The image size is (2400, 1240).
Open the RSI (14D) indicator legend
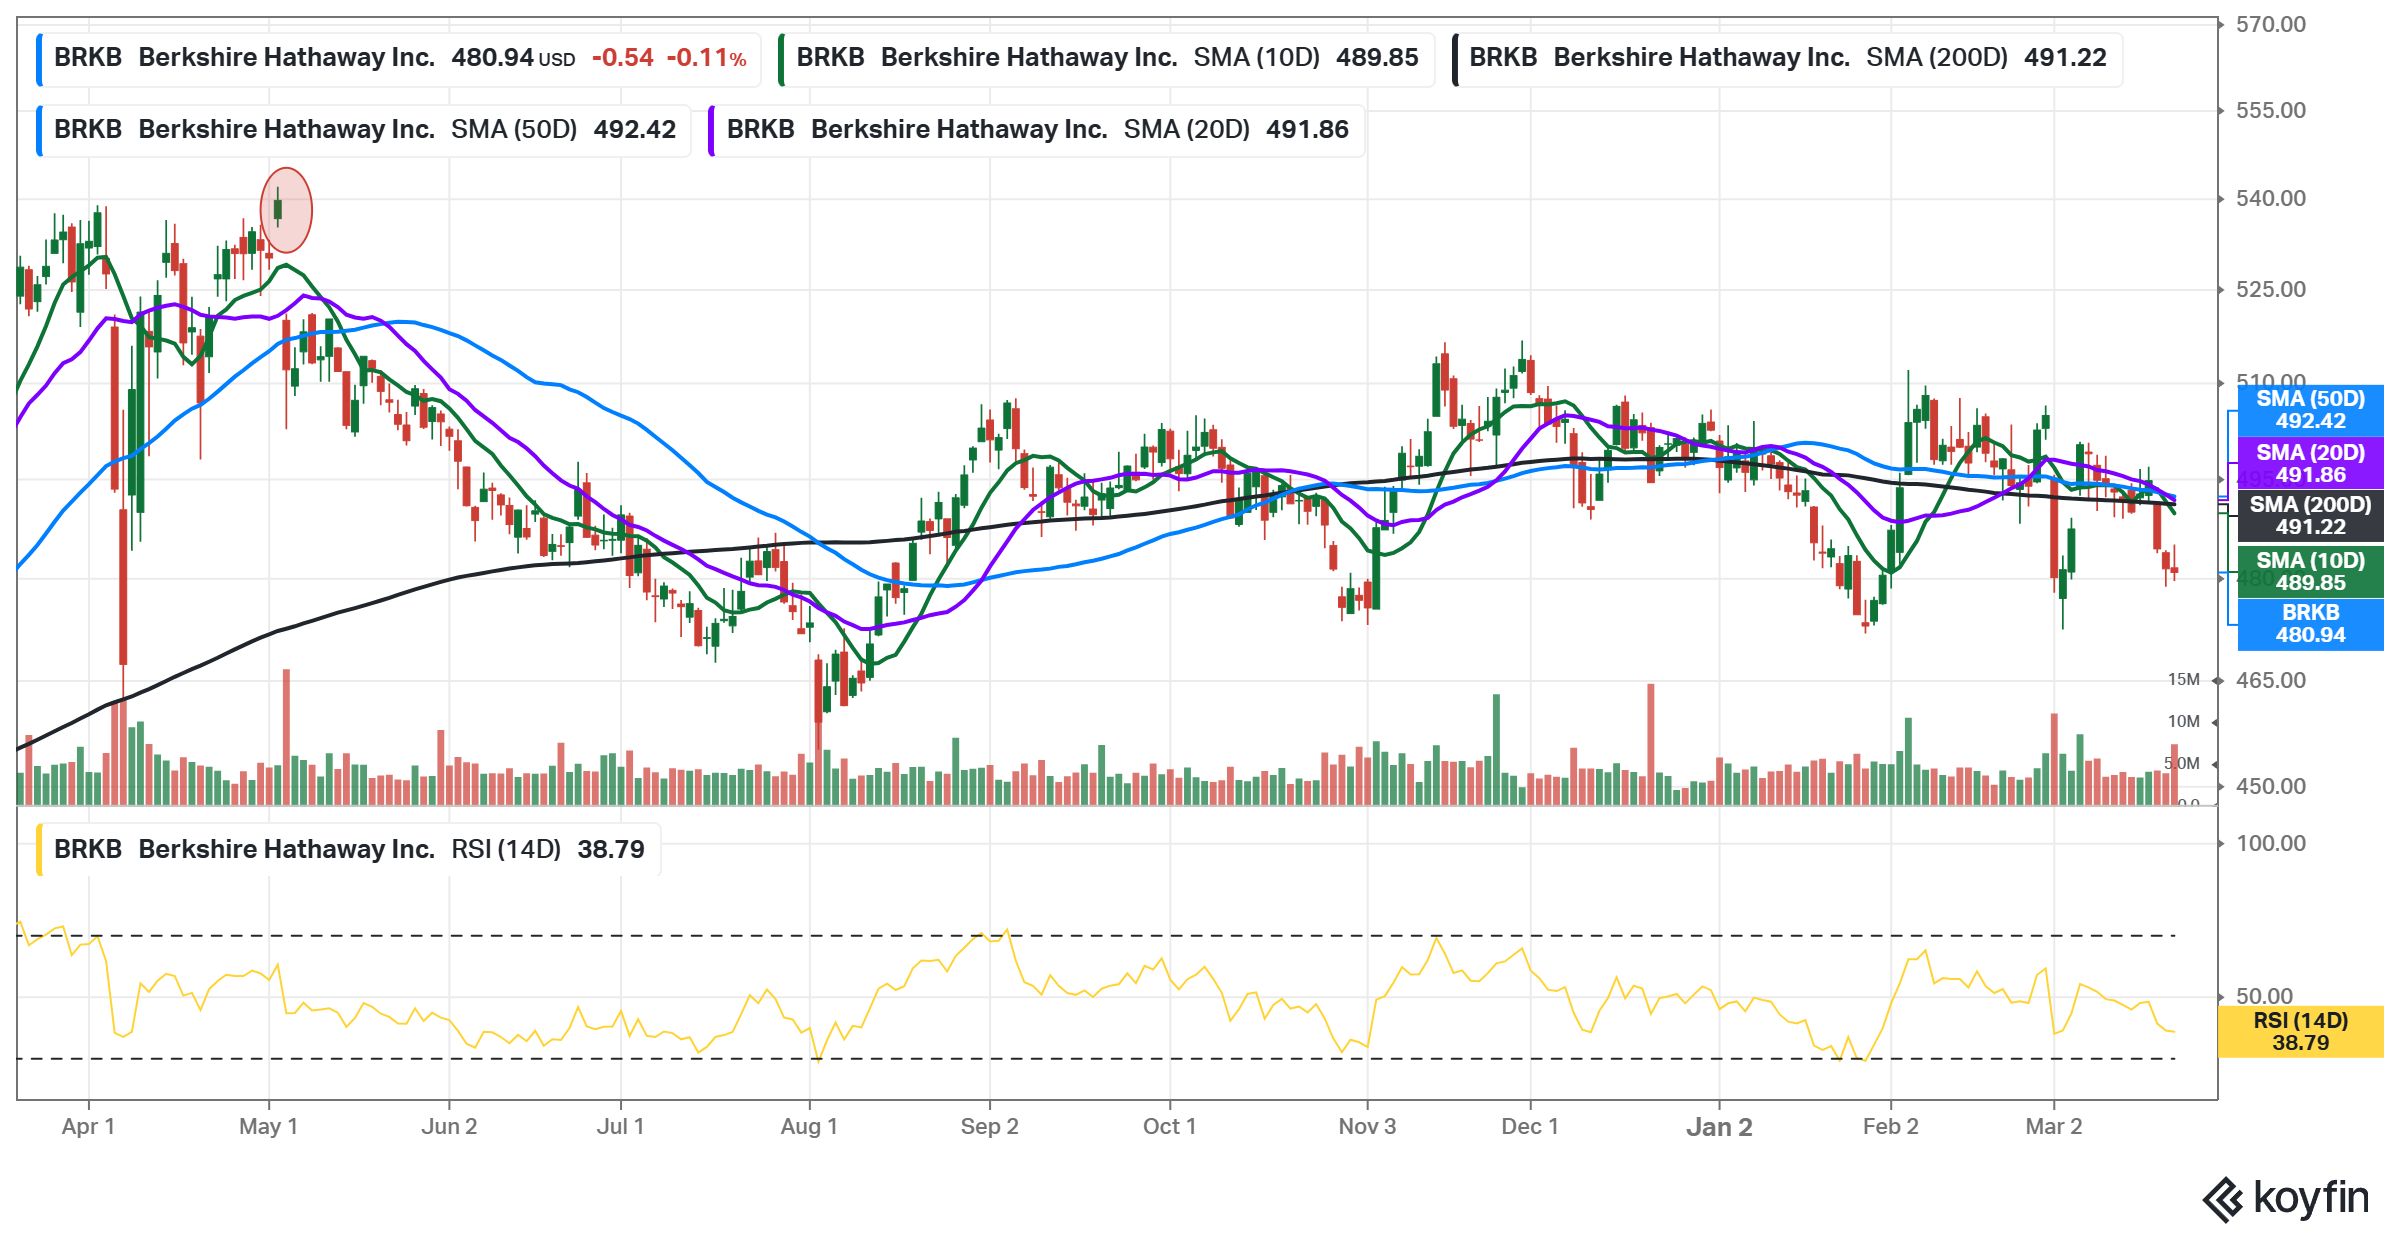point(349,850)
